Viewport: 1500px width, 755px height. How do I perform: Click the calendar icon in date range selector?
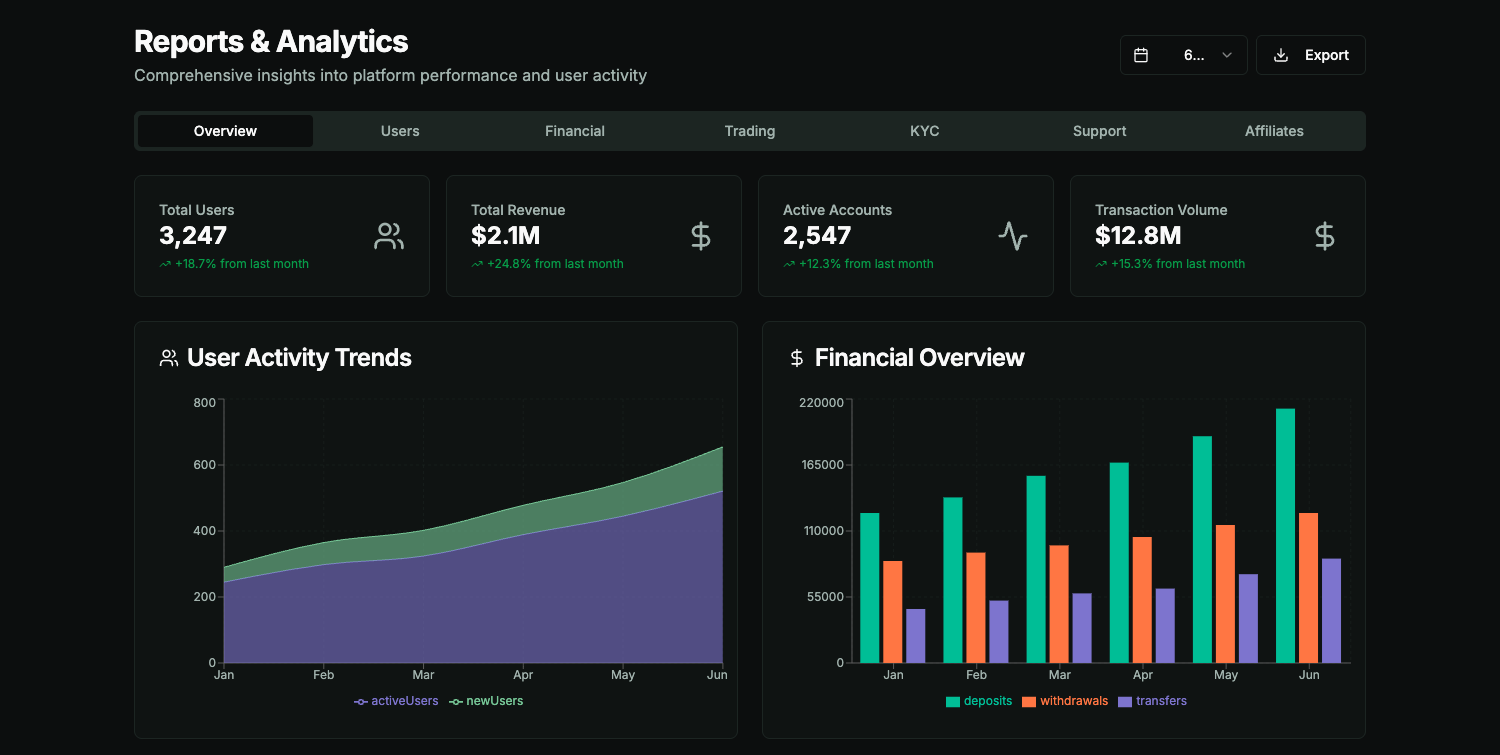tap(1141, 55)
